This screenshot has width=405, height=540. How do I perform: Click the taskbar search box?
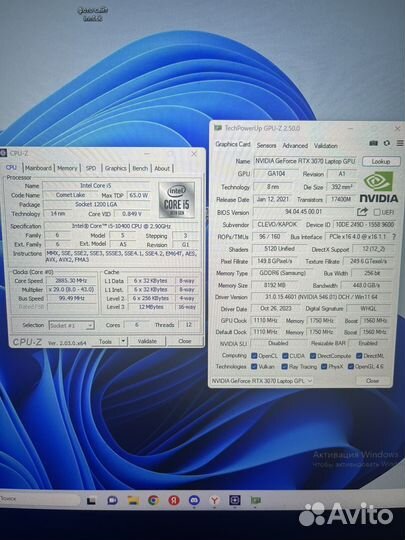pos(40,499)
